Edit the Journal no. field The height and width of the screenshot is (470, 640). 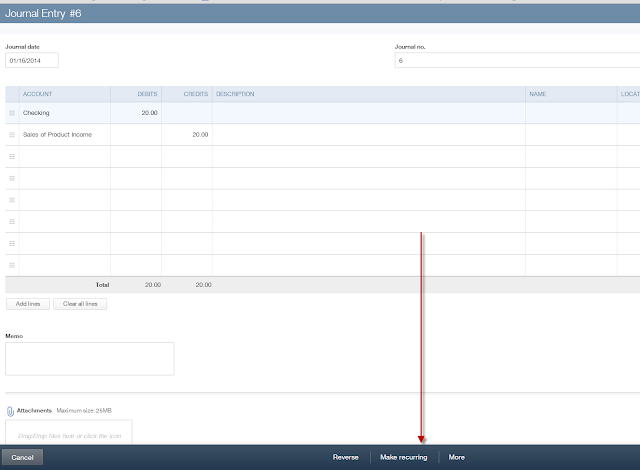tap(517, 60)
